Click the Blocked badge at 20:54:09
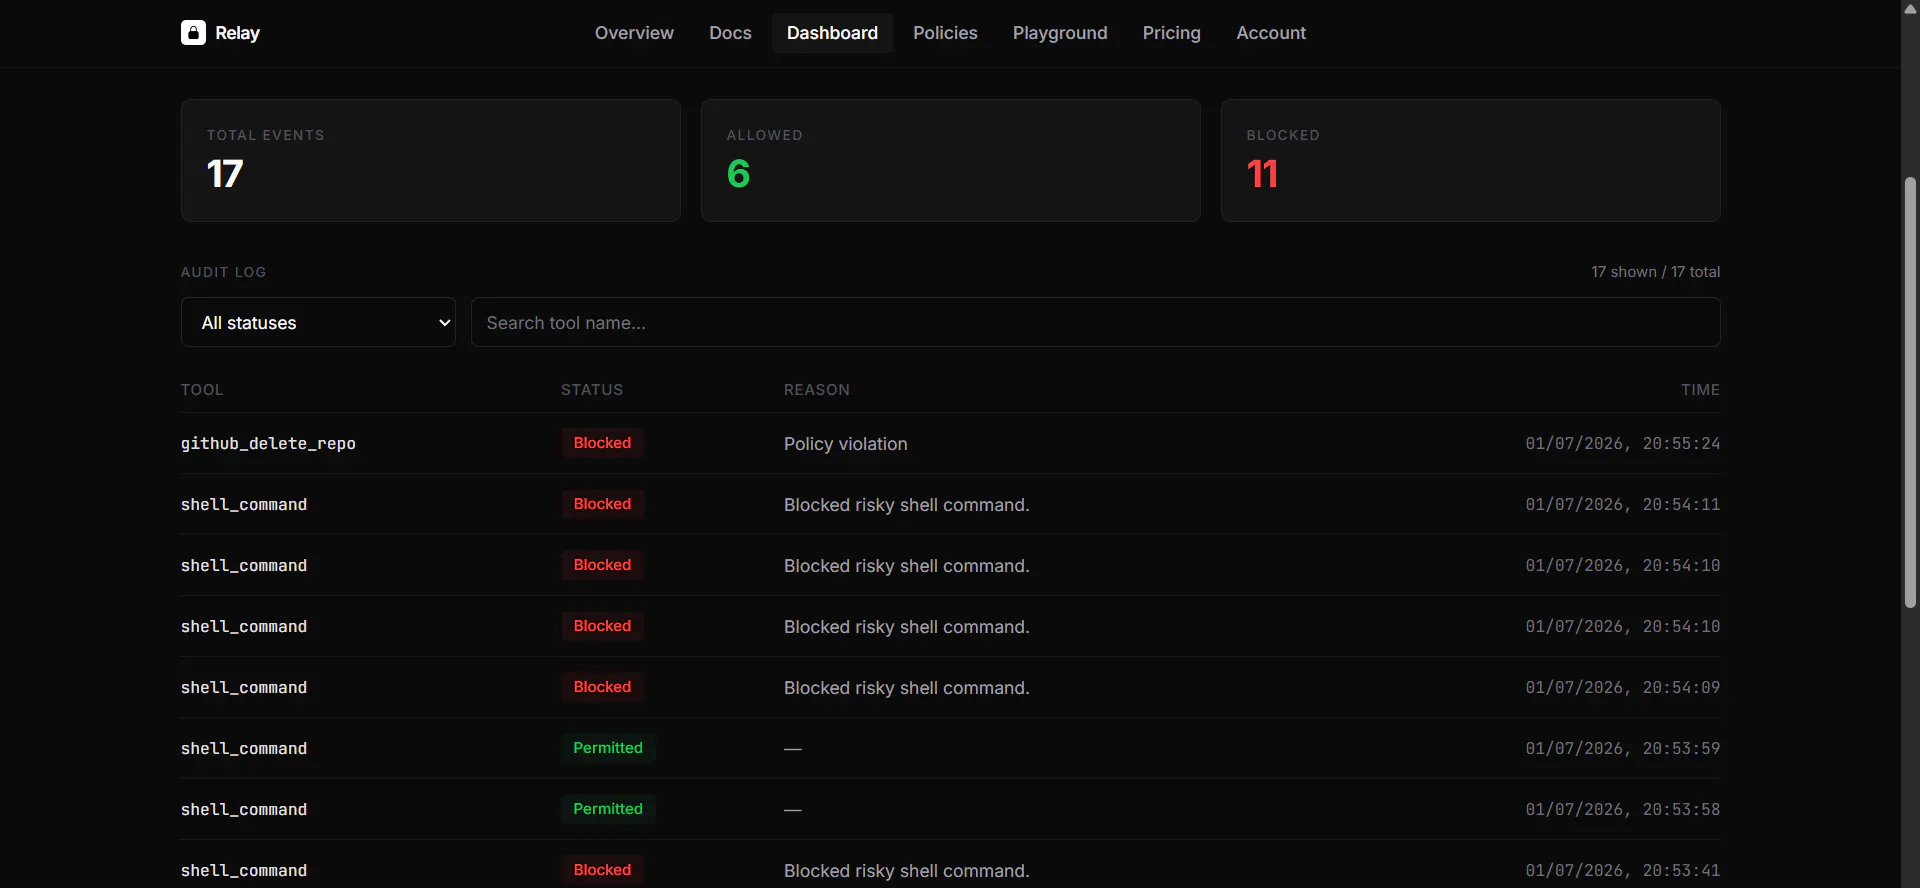 click(x=602, y=687)
